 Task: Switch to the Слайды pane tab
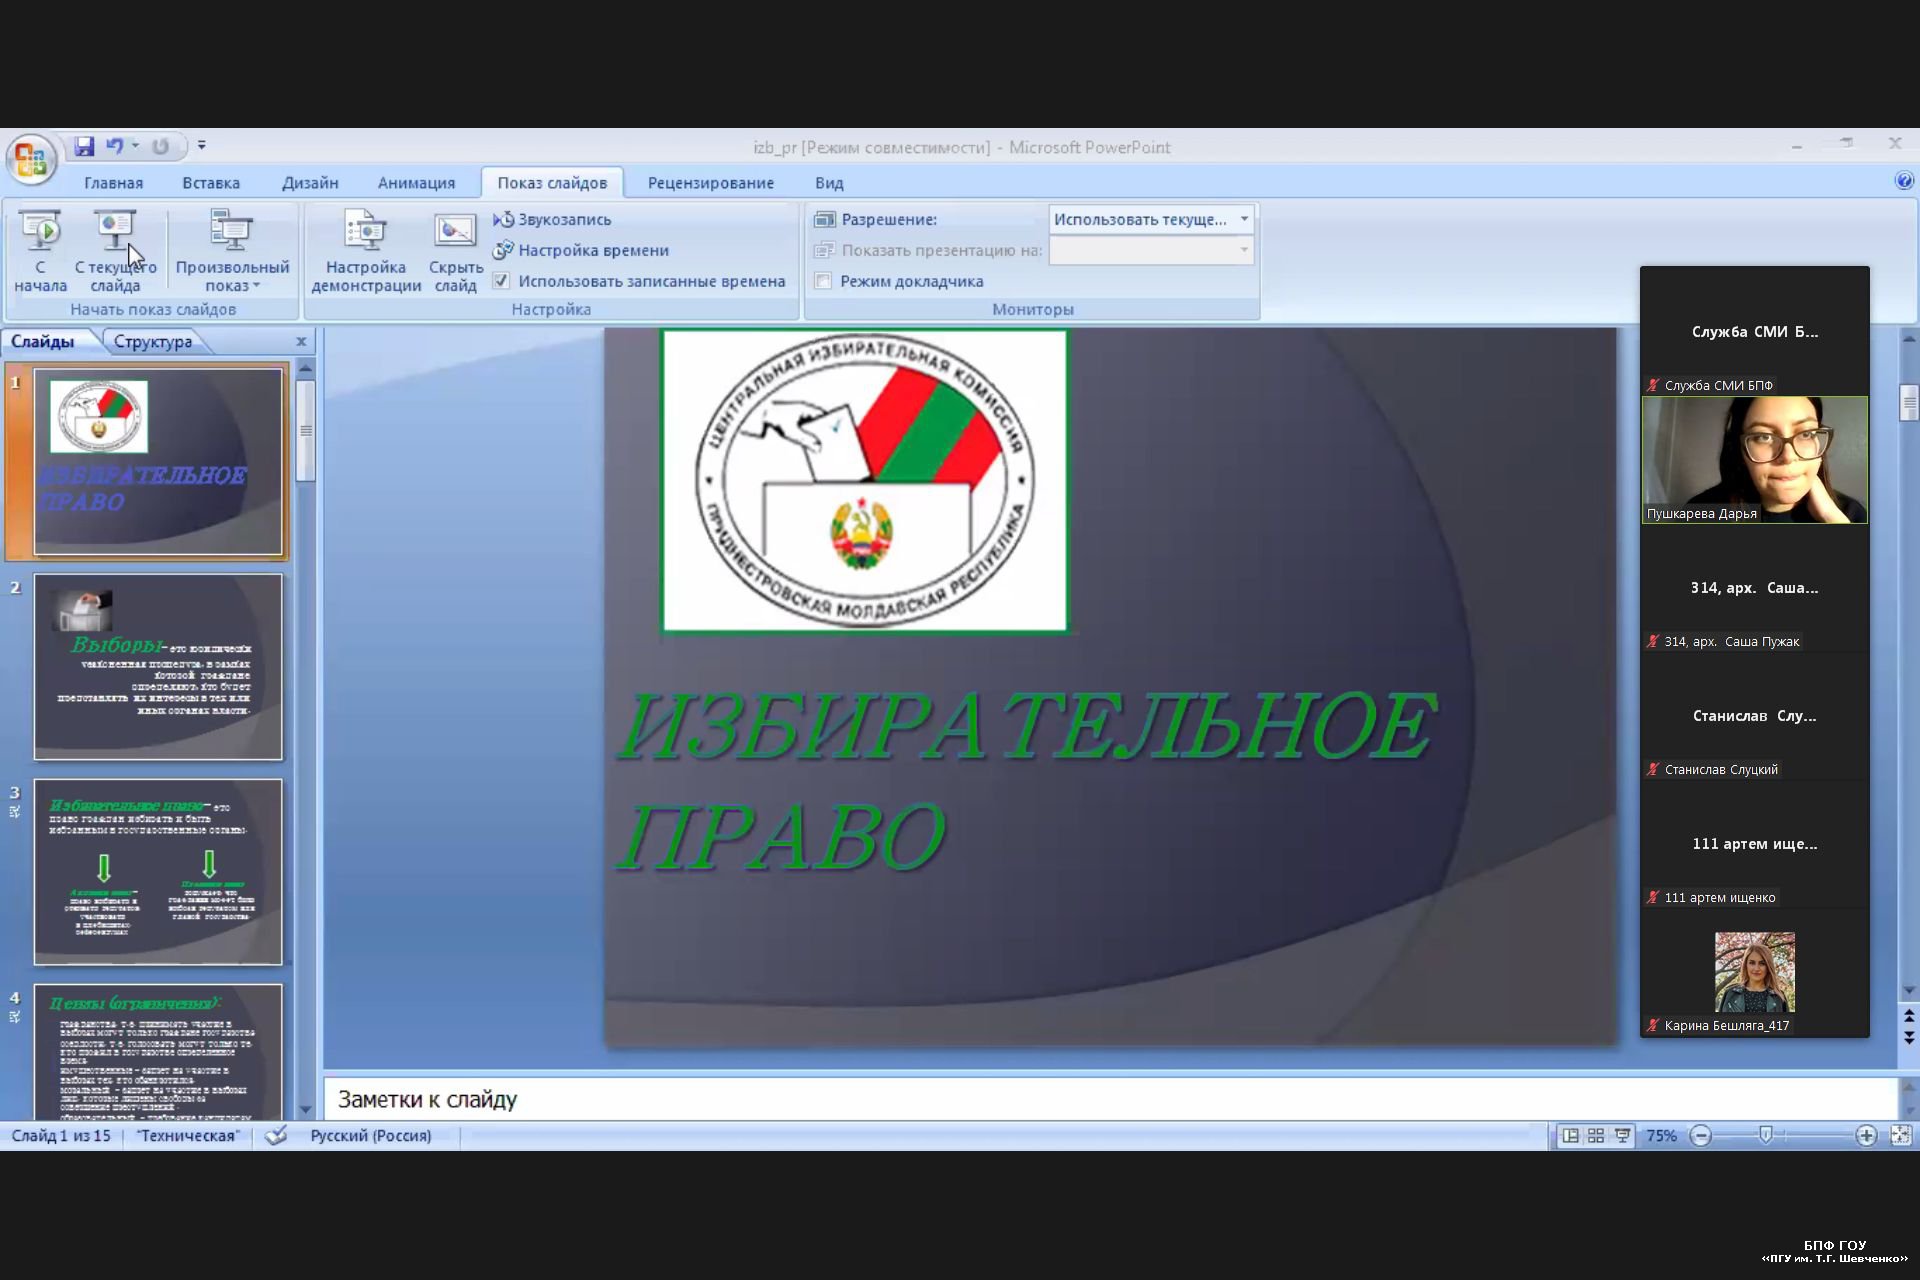click(x=43, y=341)
